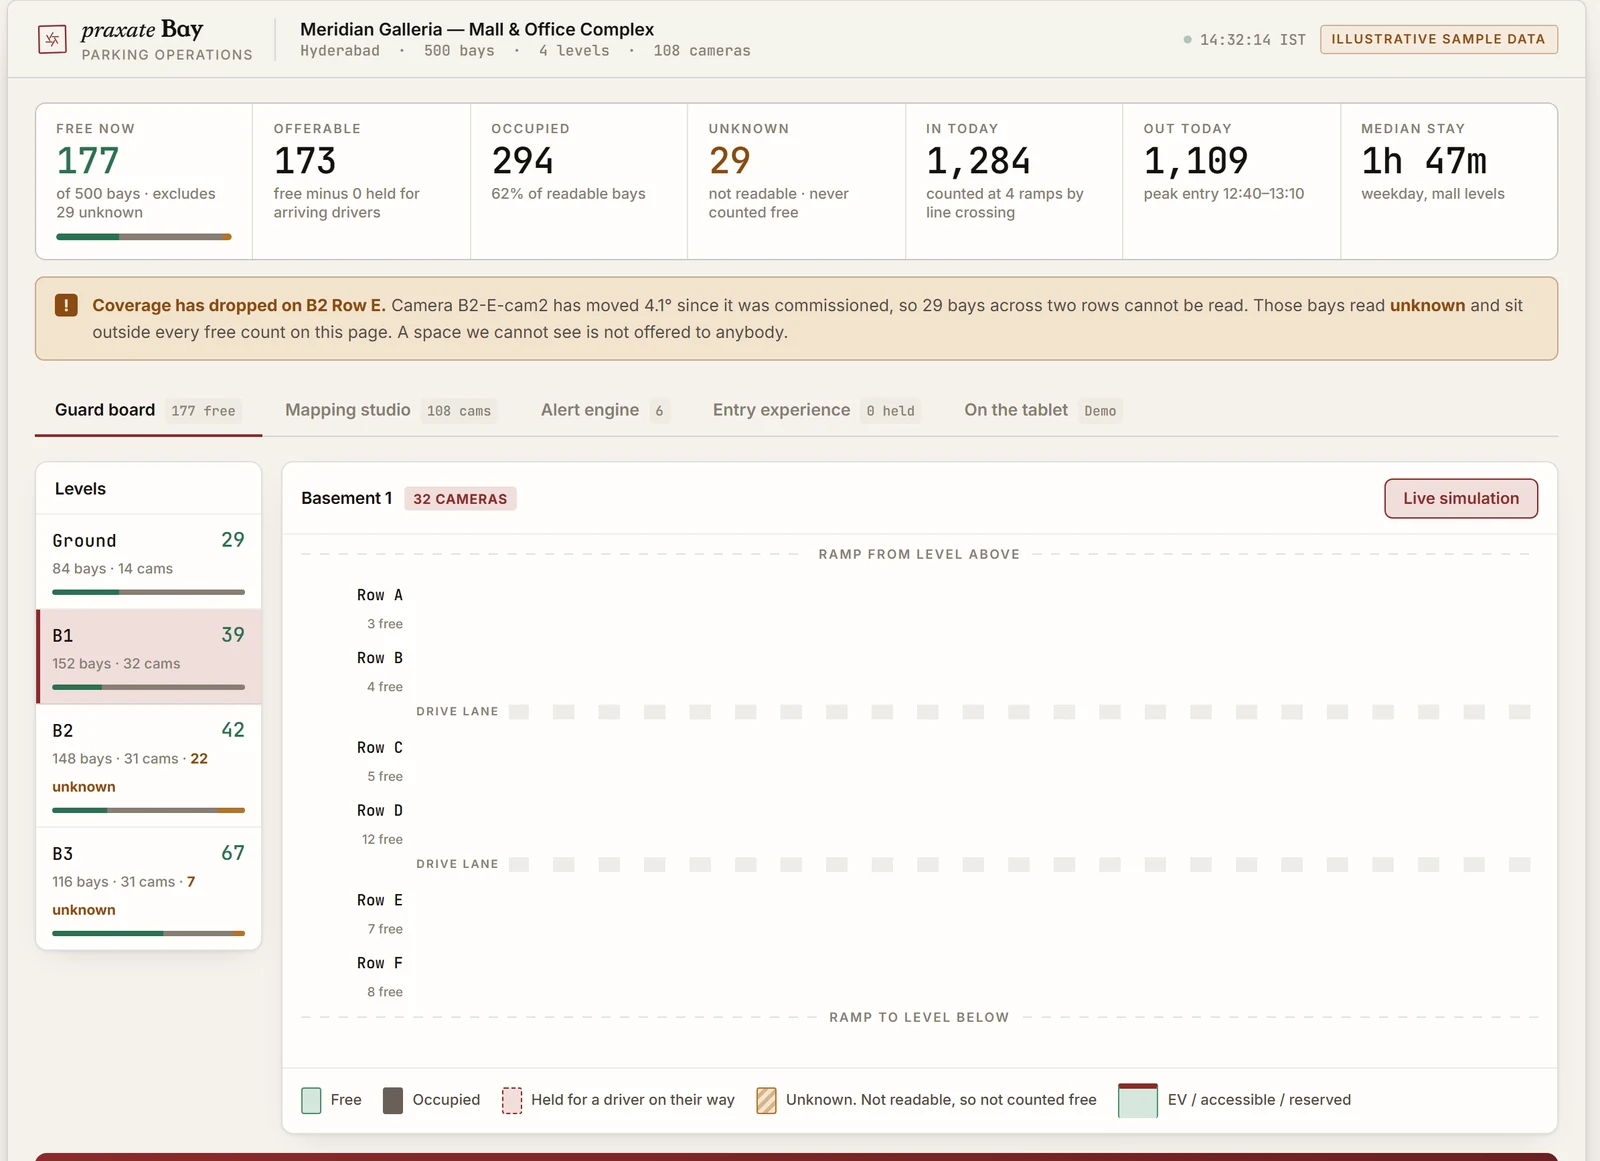Click the Row A label
1600x1161 pixels.
click(x=380, y=595)
